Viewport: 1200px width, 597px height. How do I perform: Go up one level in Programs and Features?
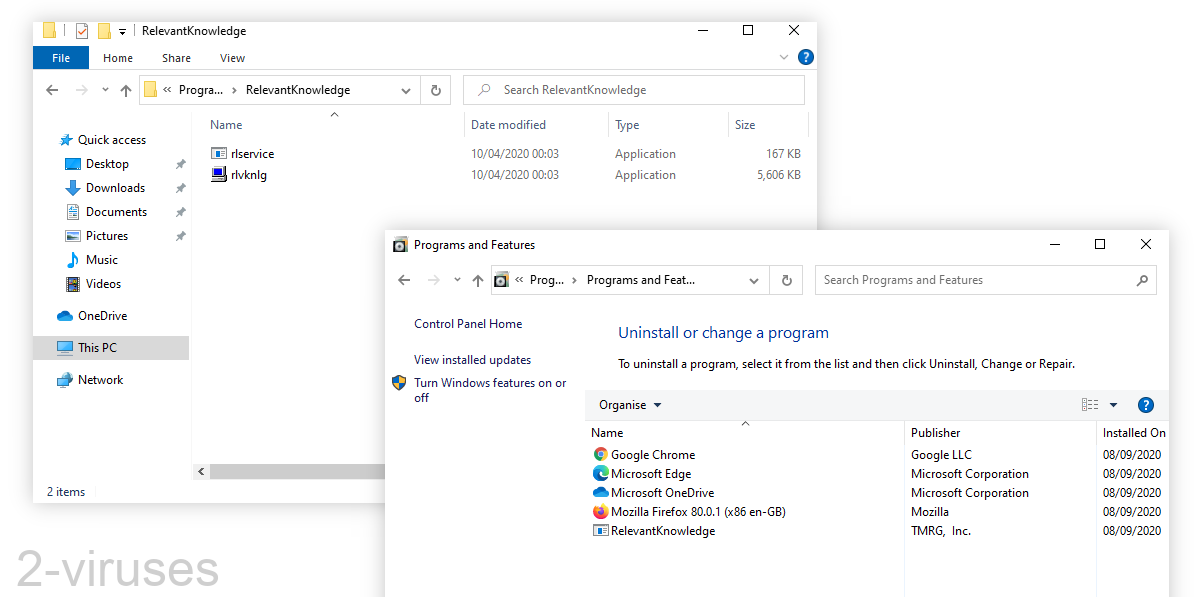coord(478,280)
